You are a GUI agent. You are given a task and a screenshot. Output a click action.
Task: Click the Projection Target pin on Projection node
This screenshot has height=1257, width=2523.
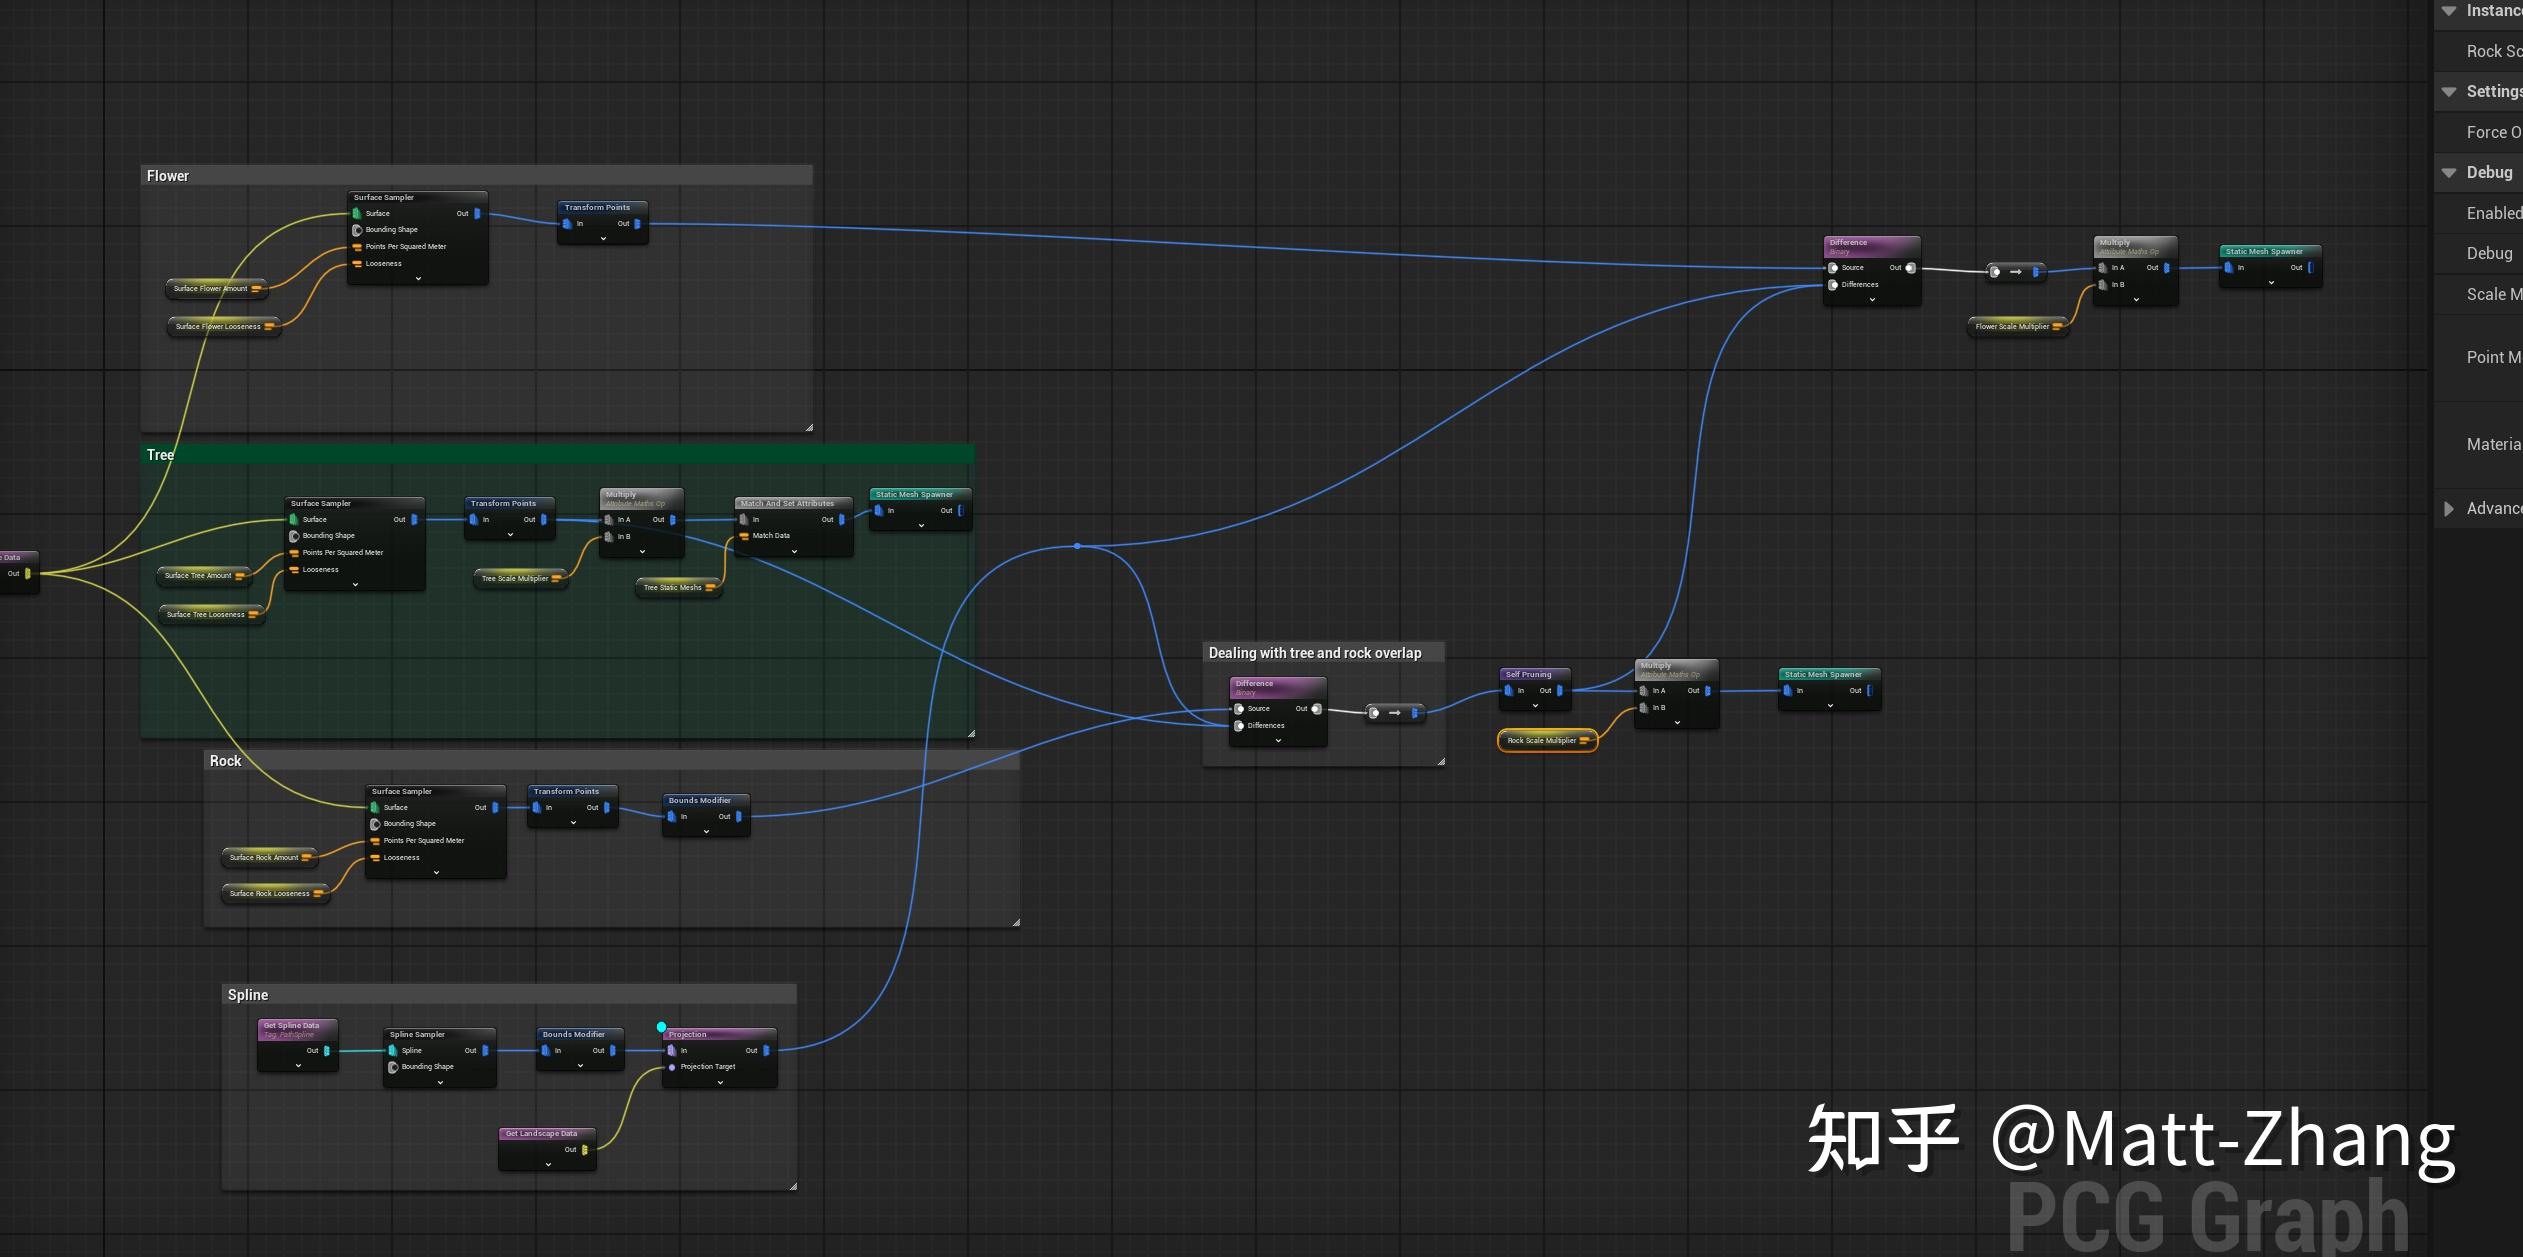pyautogui.click(x=672, y=1067)
